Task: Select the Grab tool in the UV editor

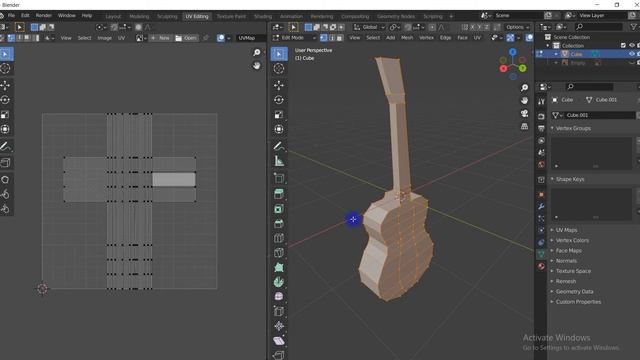Action: pos(6,180)
